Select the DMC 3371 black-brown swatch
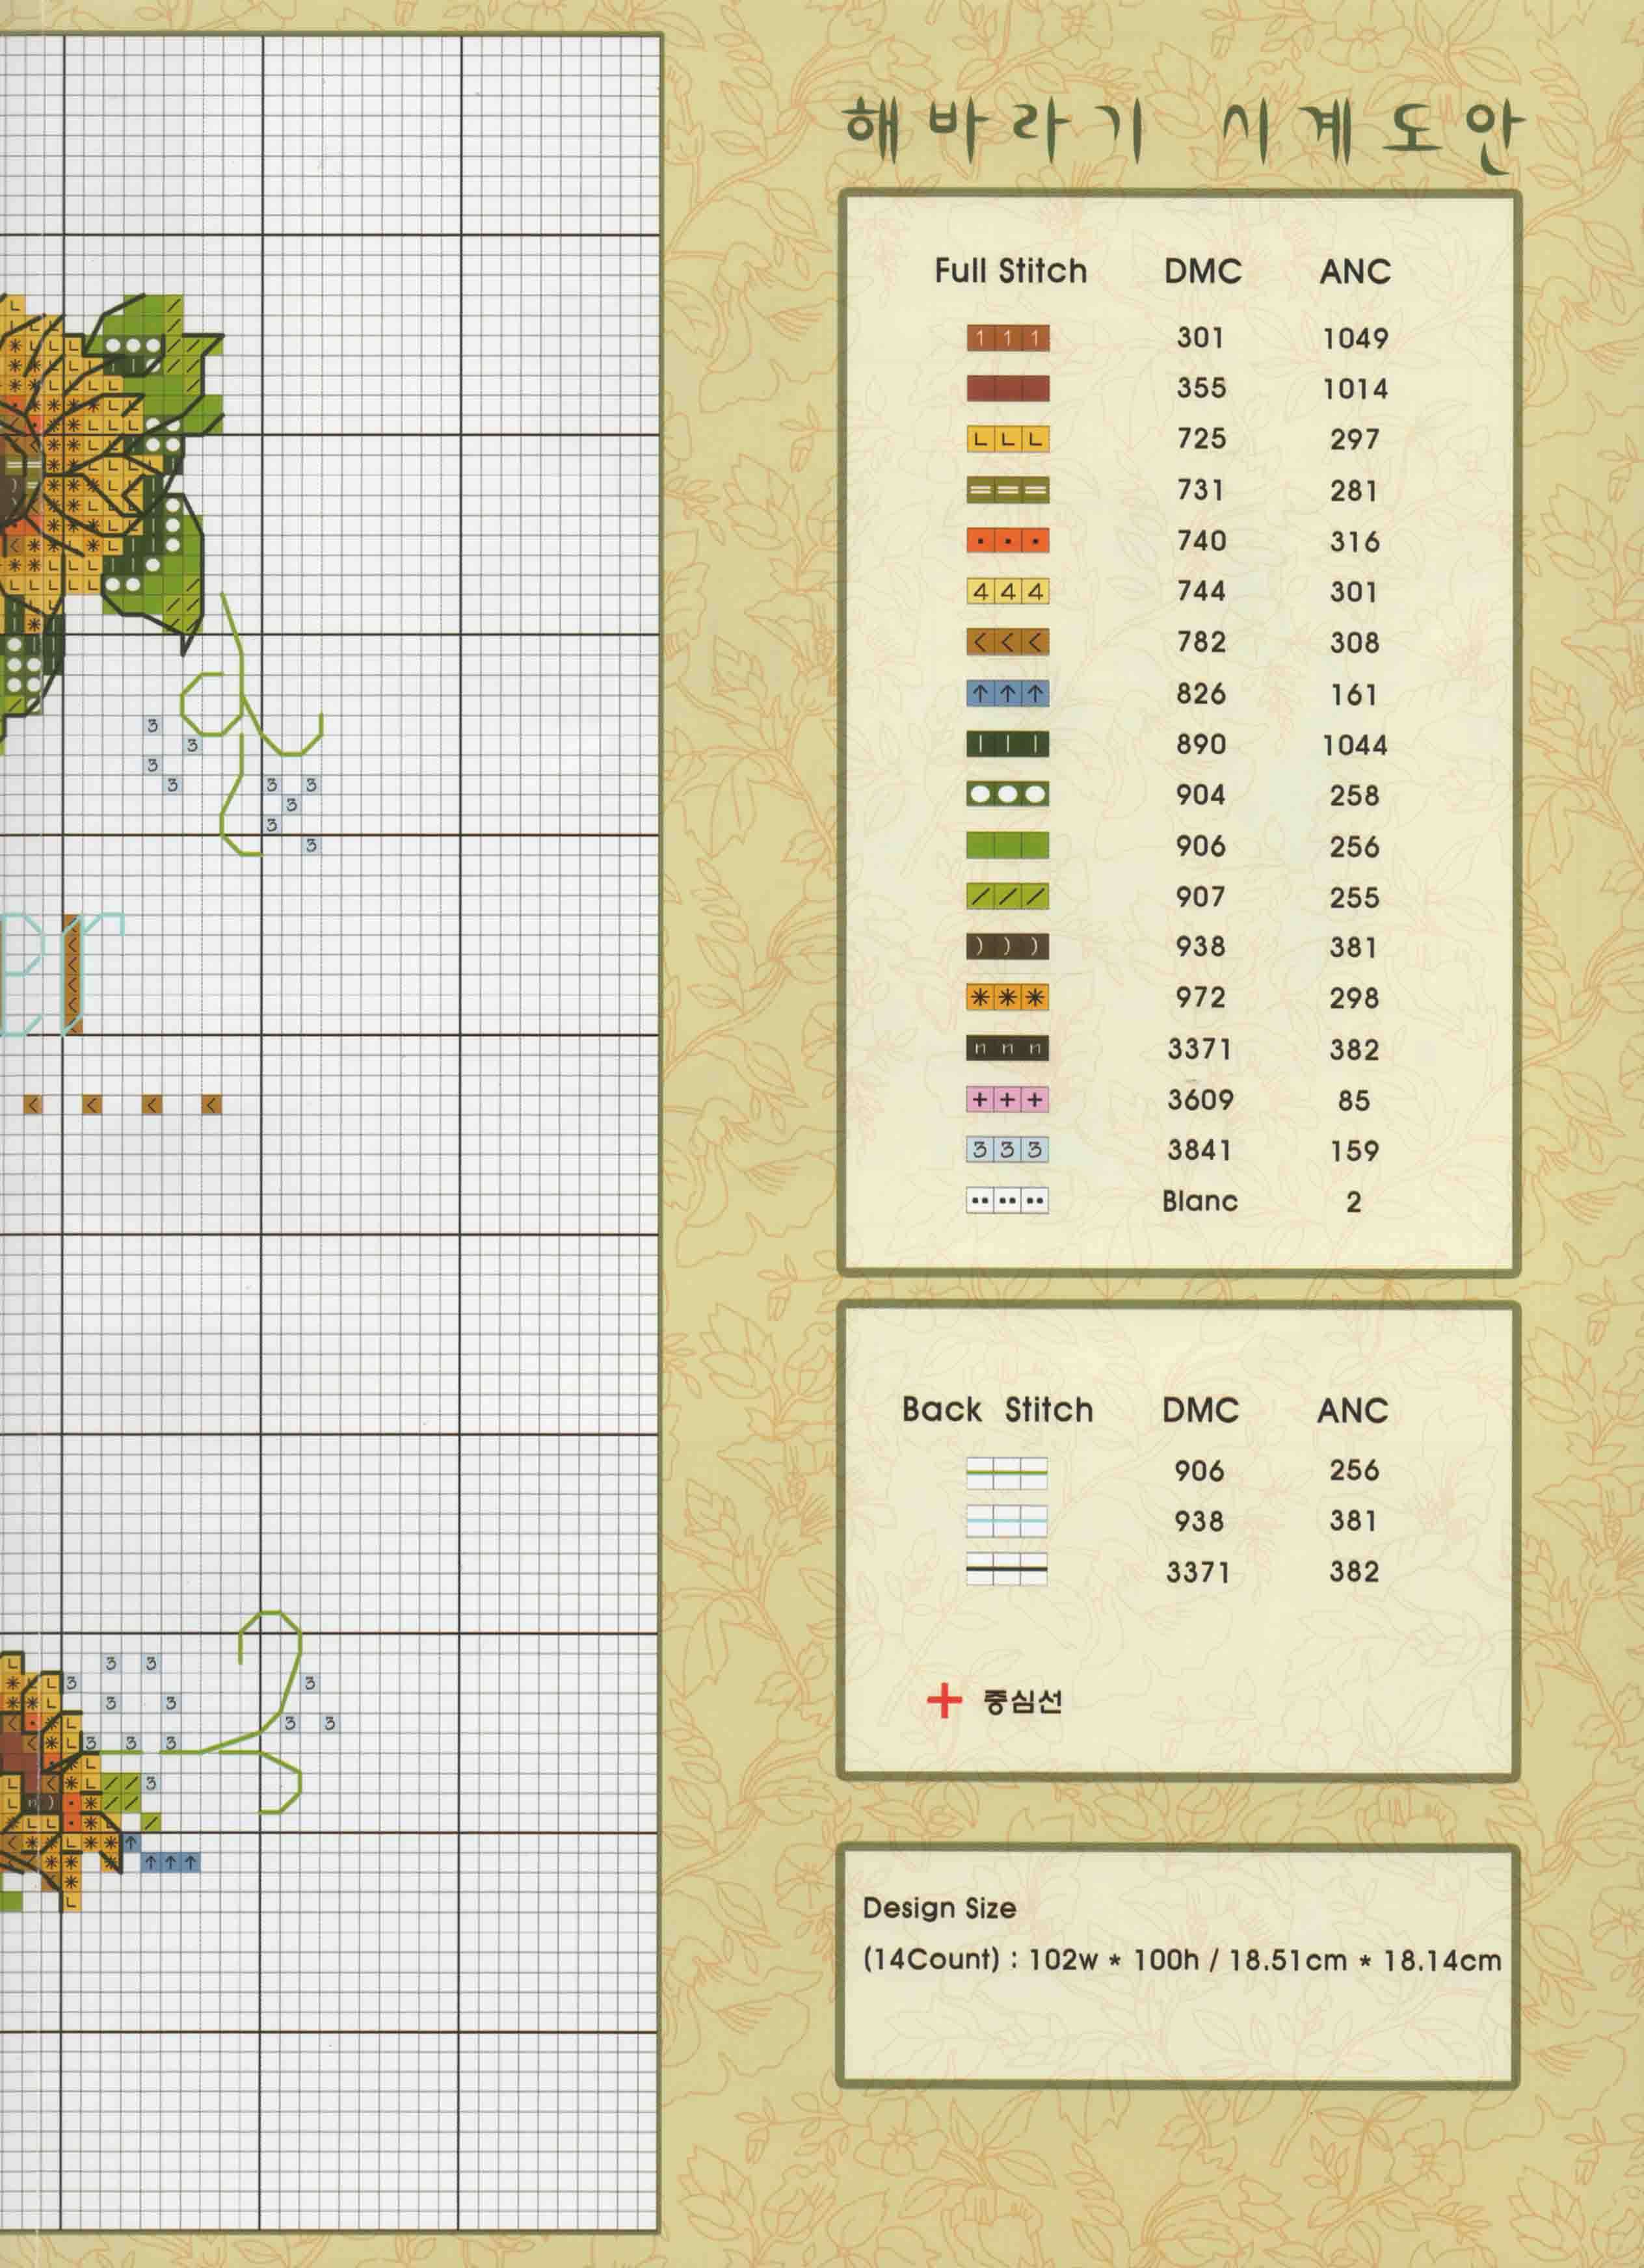This screenshot has height=2268, width=1644. [x=1007, y=1048]
